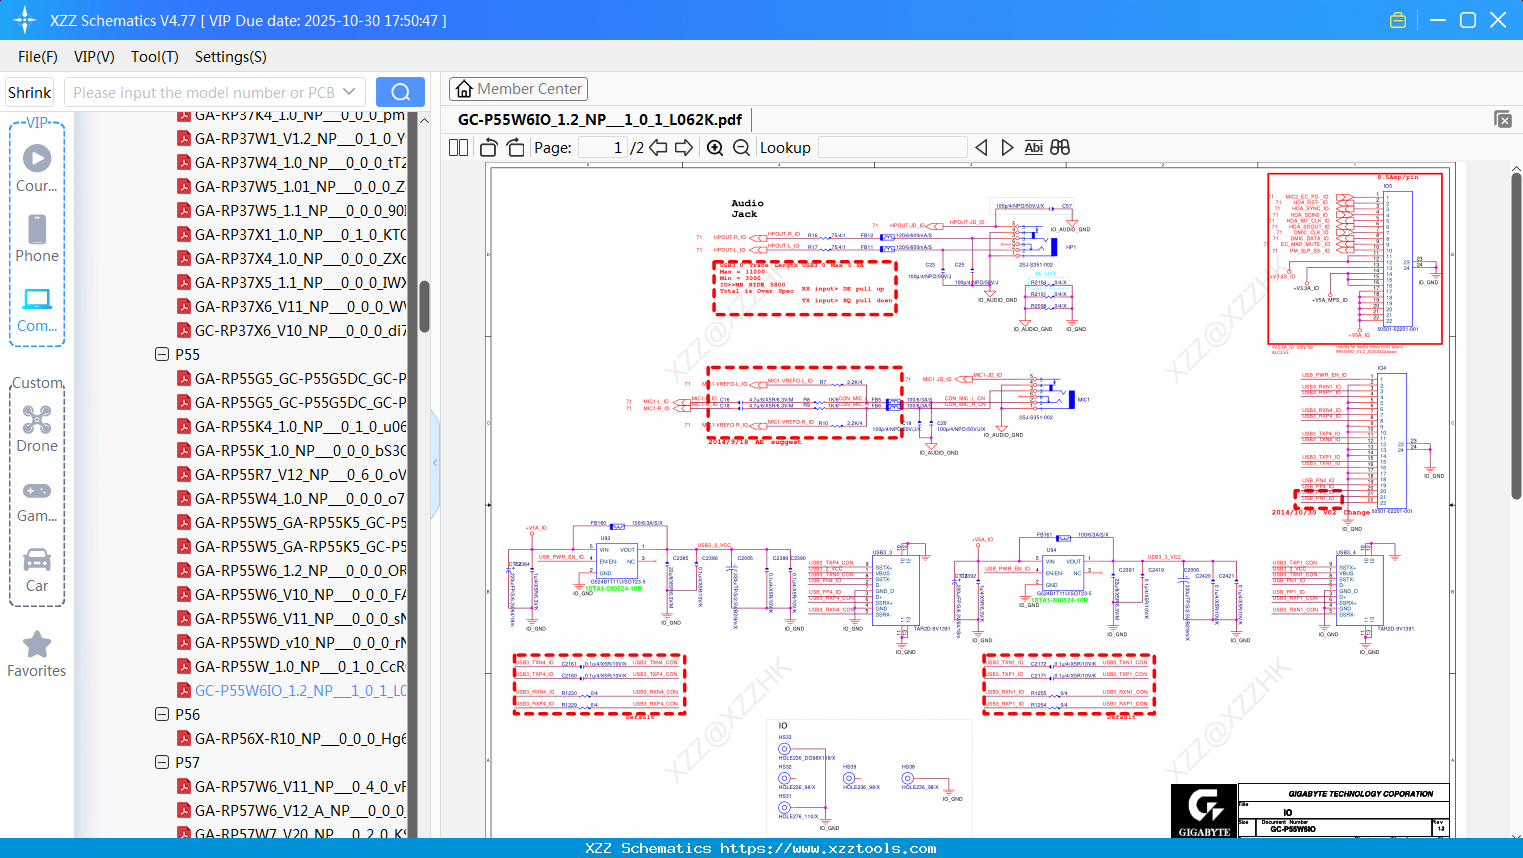Open the Tool(T) menu
Screen dimensions: 1523x858
point(154,57)
